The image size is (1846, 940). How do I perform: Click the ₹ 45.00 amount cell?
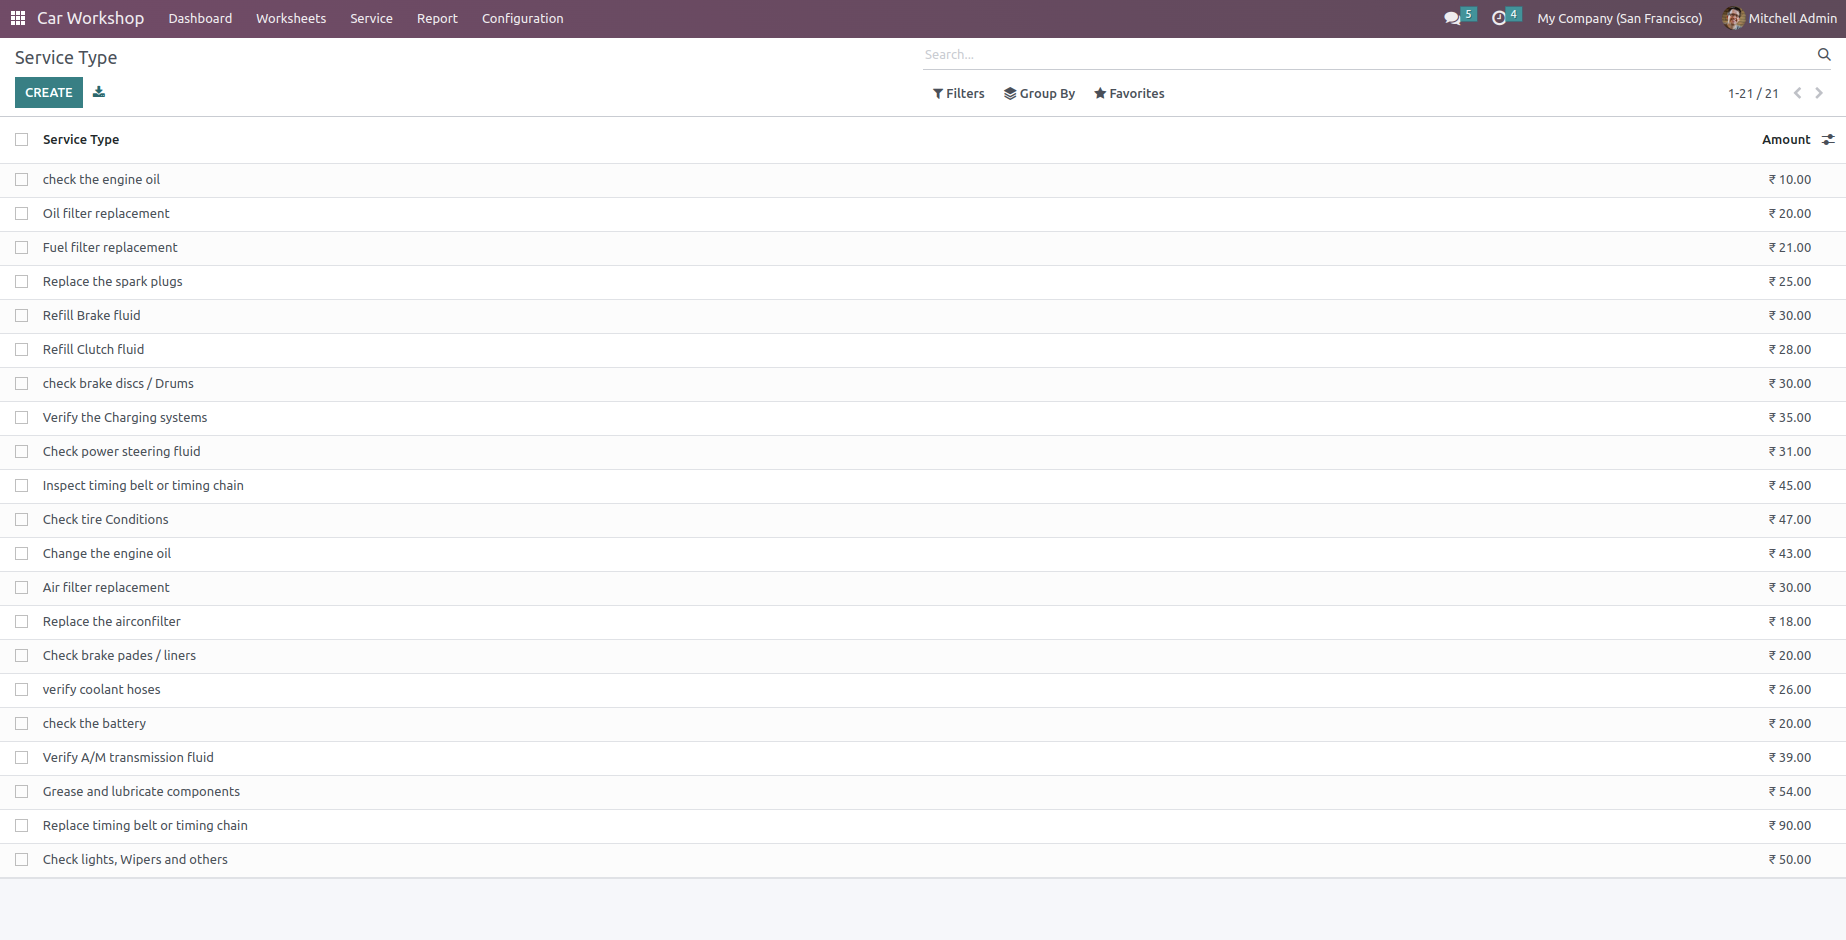tap(1789, 486)
